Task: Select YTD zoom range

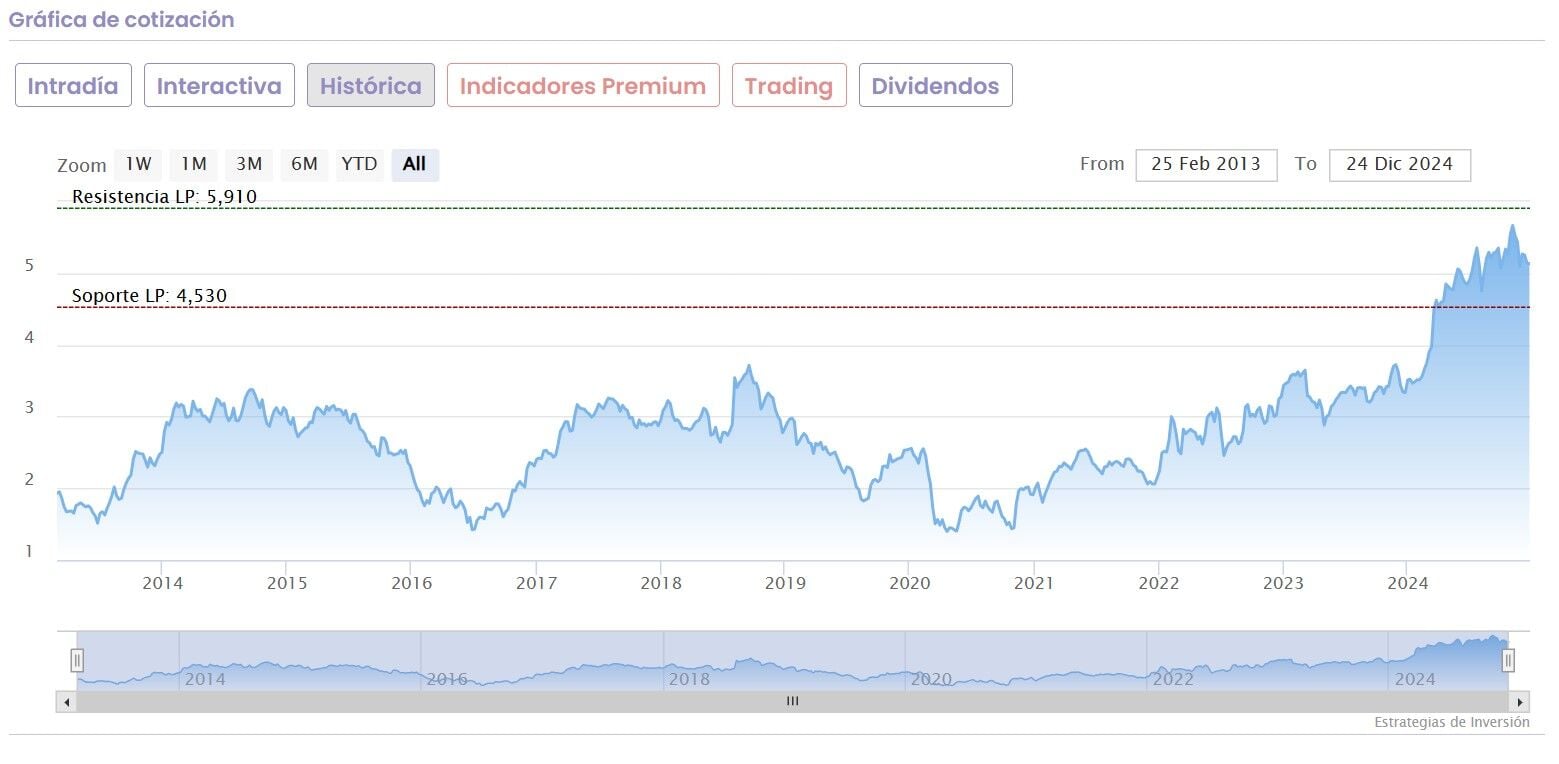Action: tap(359, 164)
